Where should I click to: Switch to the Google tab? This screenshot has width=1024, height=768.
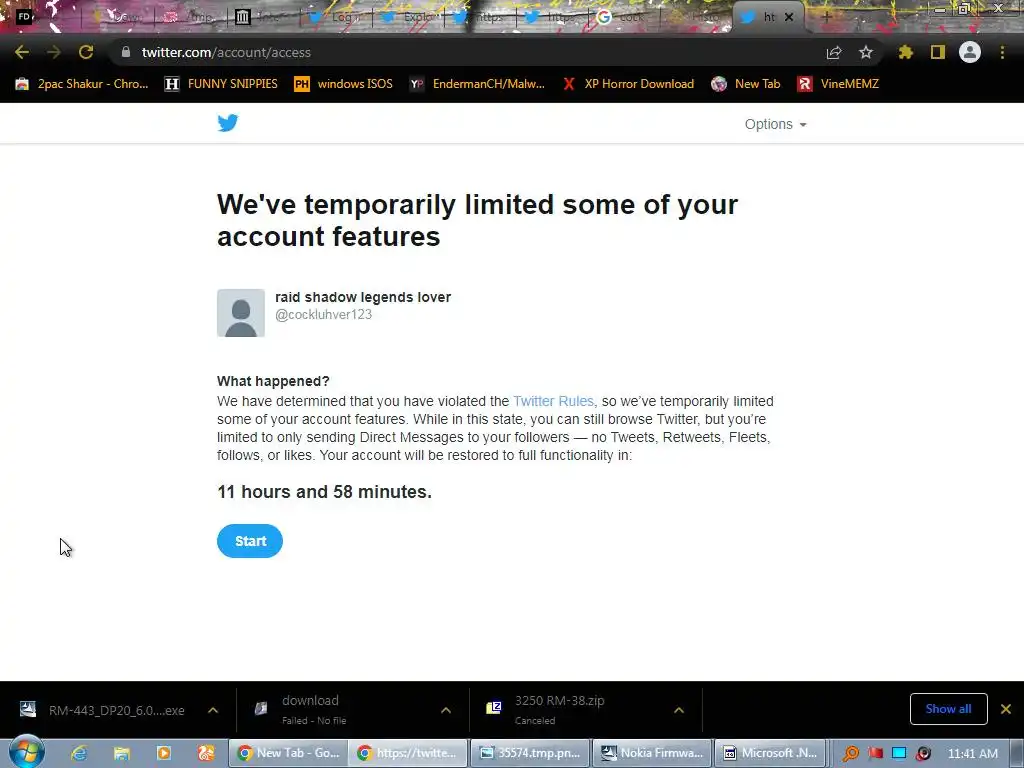point(622,17)
